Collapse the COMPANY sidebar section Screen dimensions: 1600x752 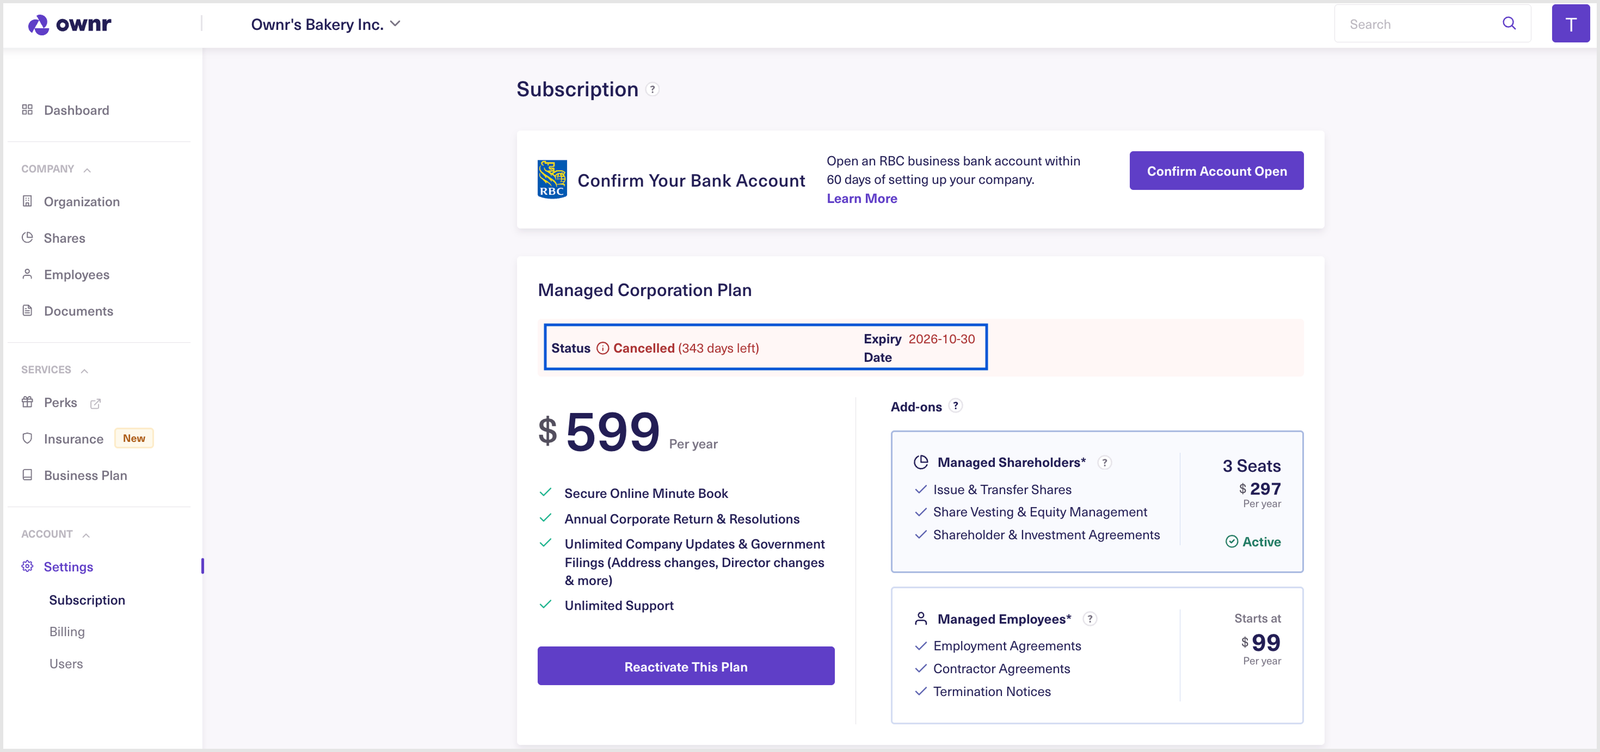click(x=87, y=170)
